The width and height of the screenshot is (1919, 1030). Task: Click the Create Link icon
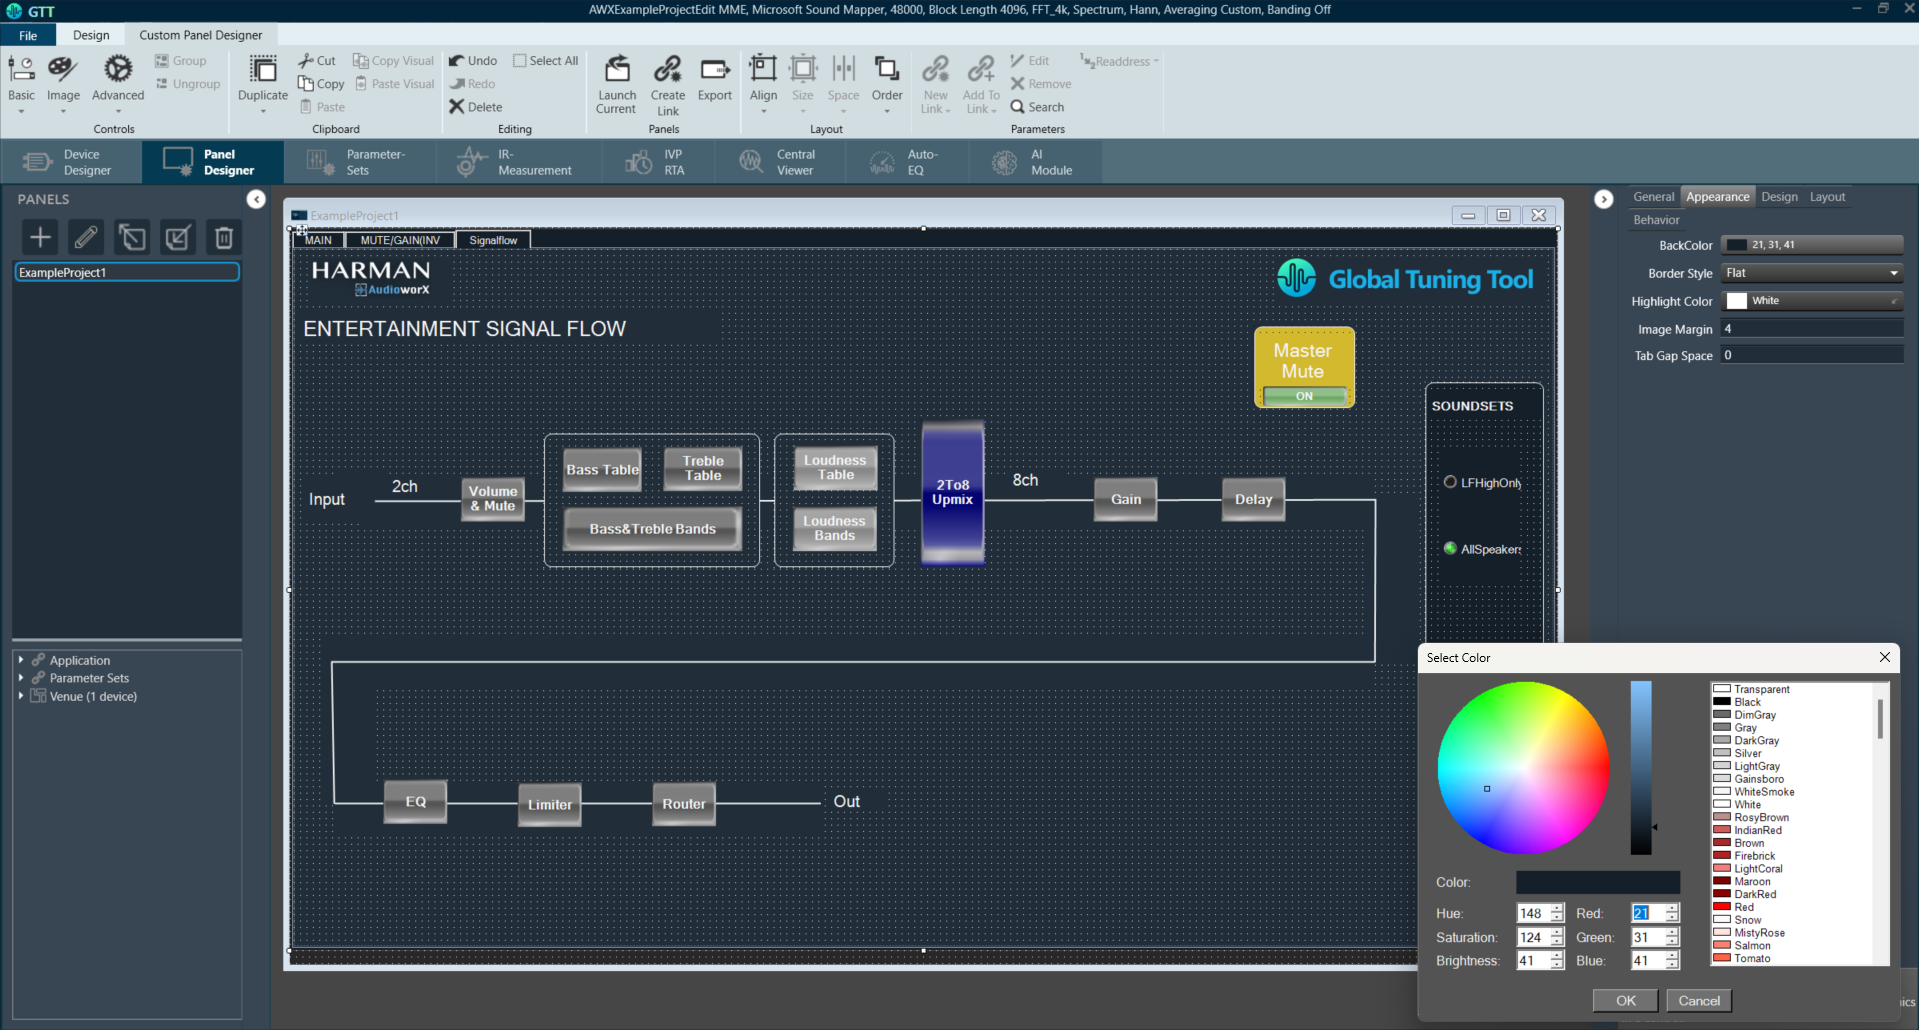click(x=667, y=69)
